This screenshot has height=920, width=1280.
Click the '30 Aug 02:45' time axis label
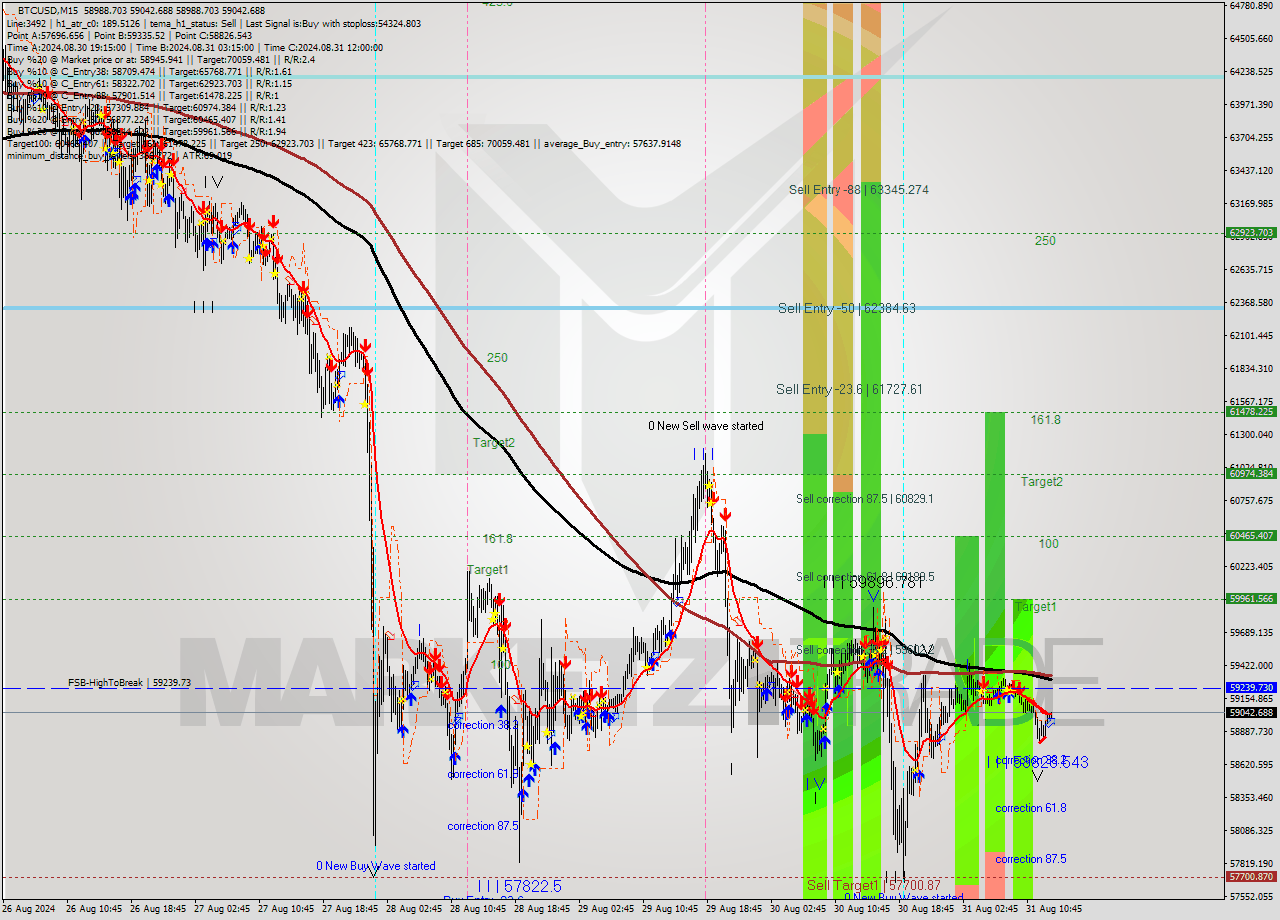(797, 909)
